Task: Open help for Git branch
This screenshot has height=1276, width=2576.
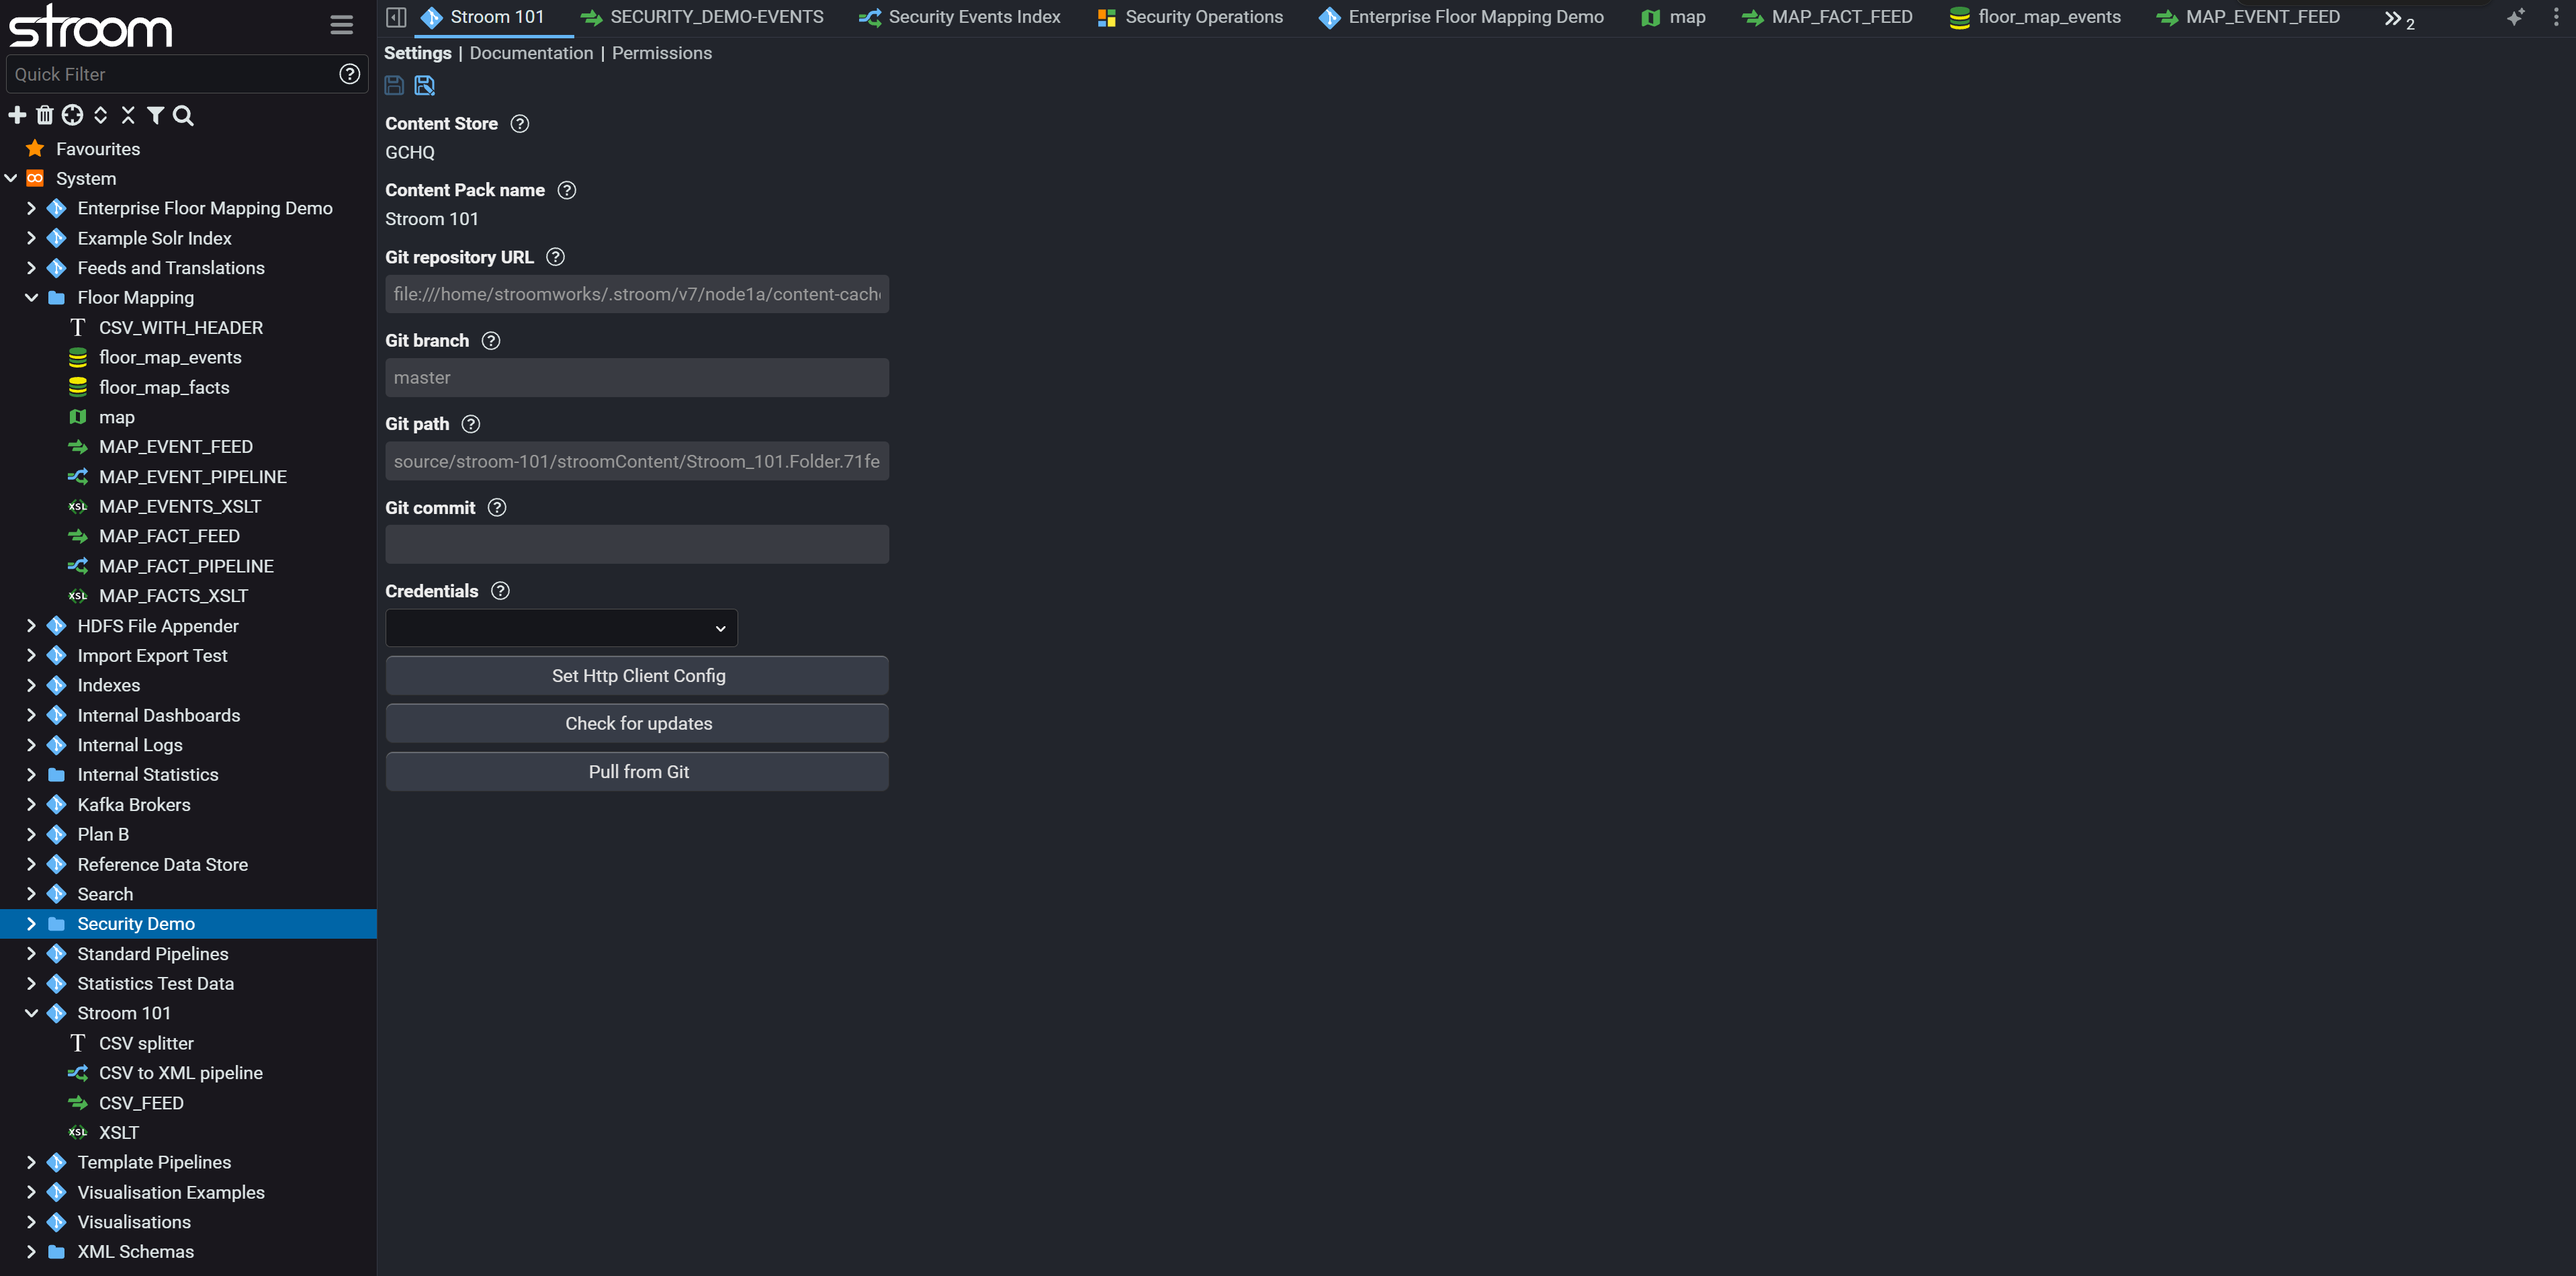Action: pos(491,341)
